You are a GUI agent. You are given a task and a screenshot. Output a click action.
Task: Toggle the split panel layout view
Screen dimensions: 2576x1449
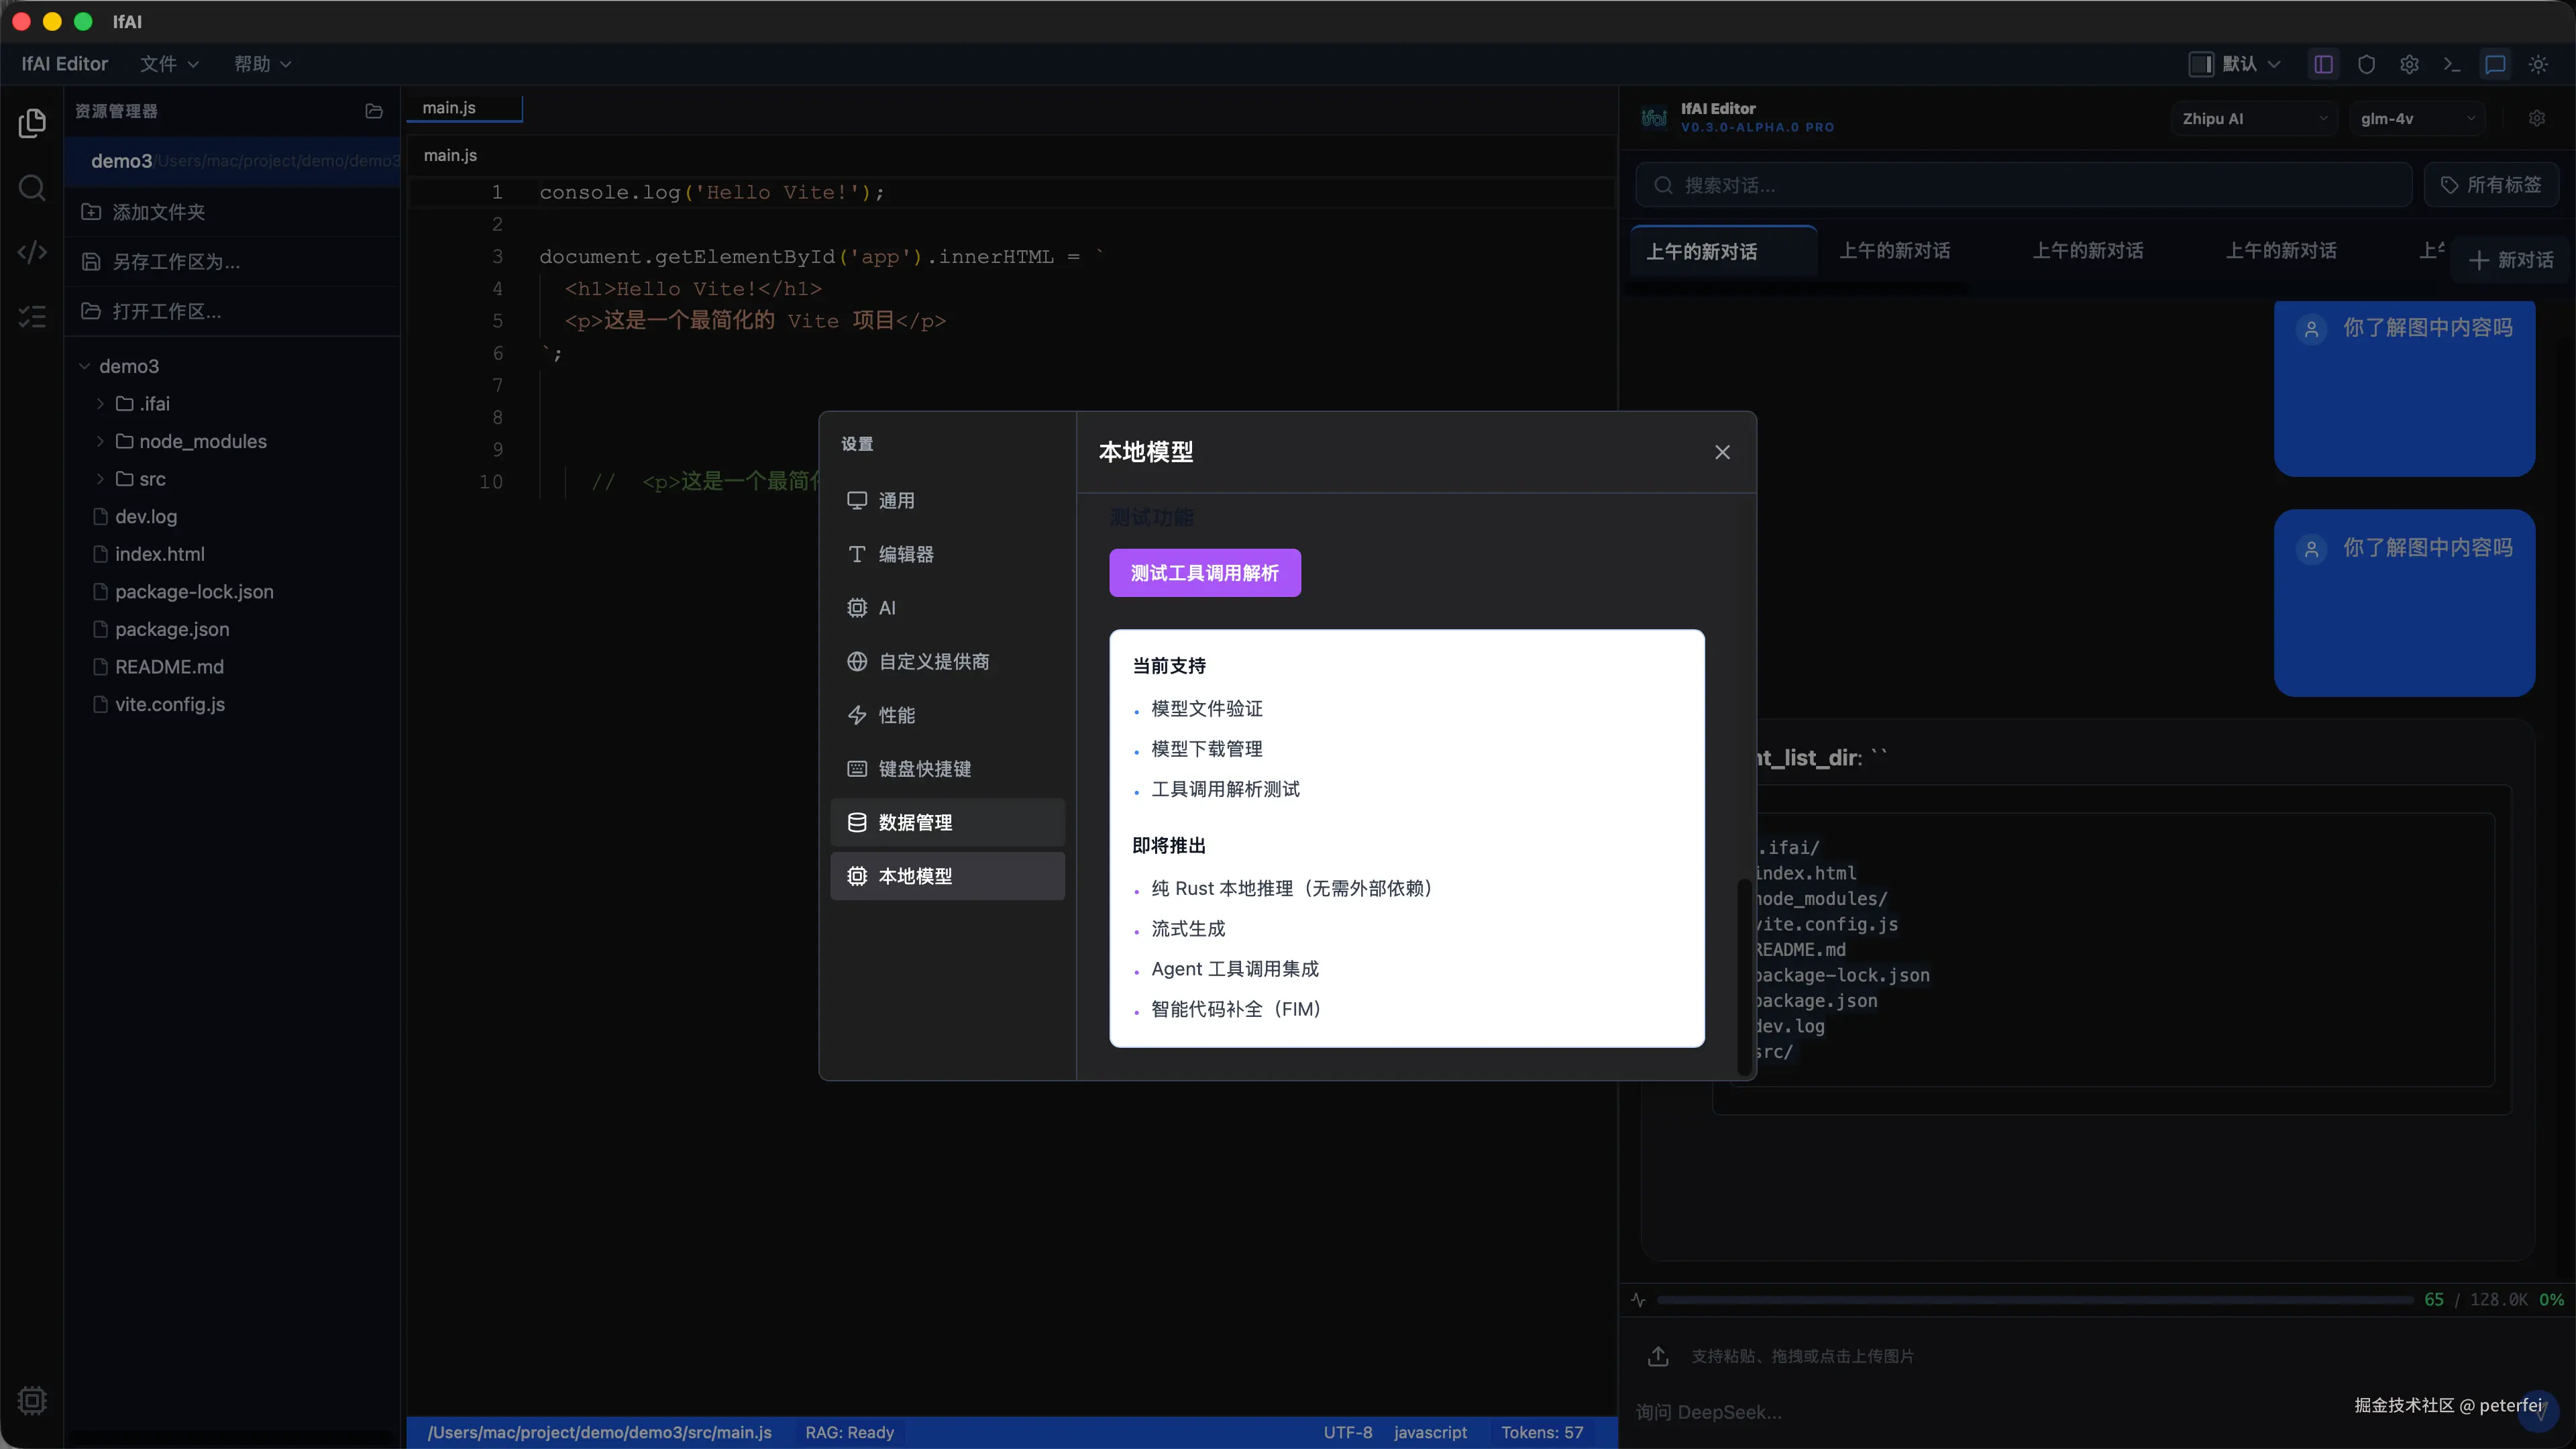click(2323, 64)
